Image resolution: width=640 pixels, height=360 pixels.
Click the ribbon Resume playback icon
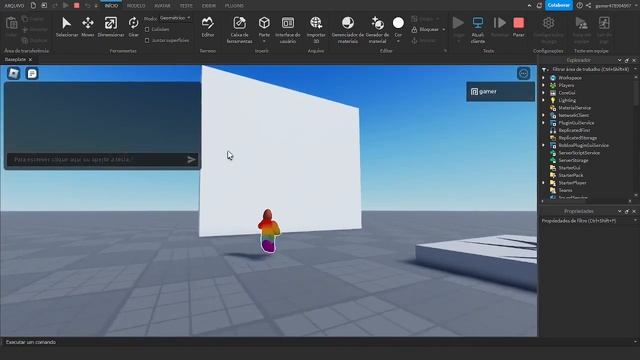(500, 23)
